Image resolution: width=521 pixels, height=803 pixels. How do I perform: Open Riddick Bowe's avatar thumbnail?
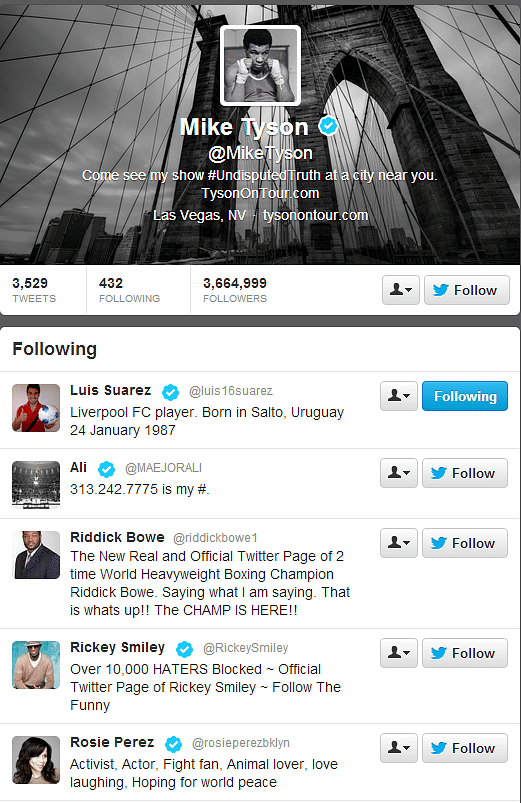point(36,555)
